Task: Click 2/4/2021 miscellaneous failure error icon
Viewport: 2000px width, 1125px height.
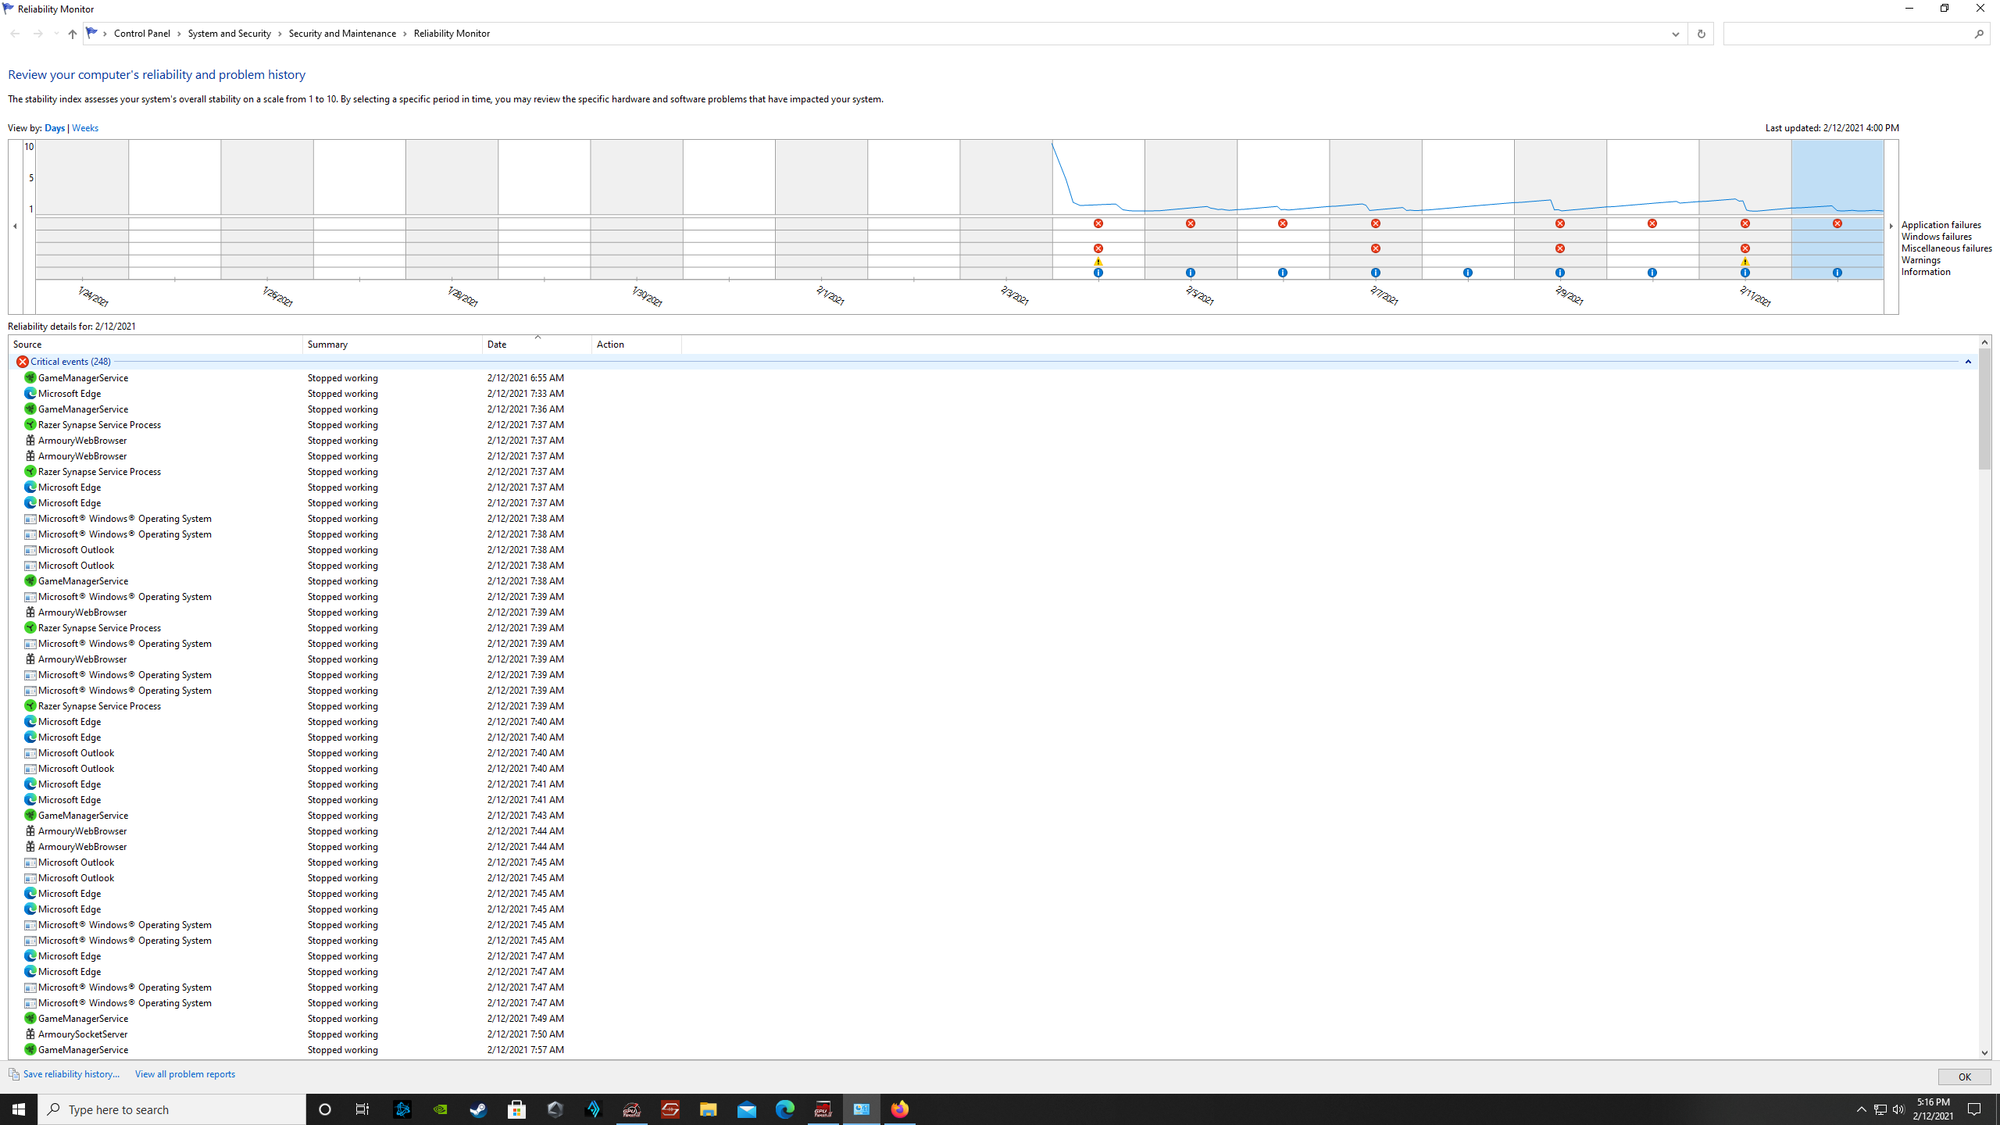Action: pos(1098,249)
